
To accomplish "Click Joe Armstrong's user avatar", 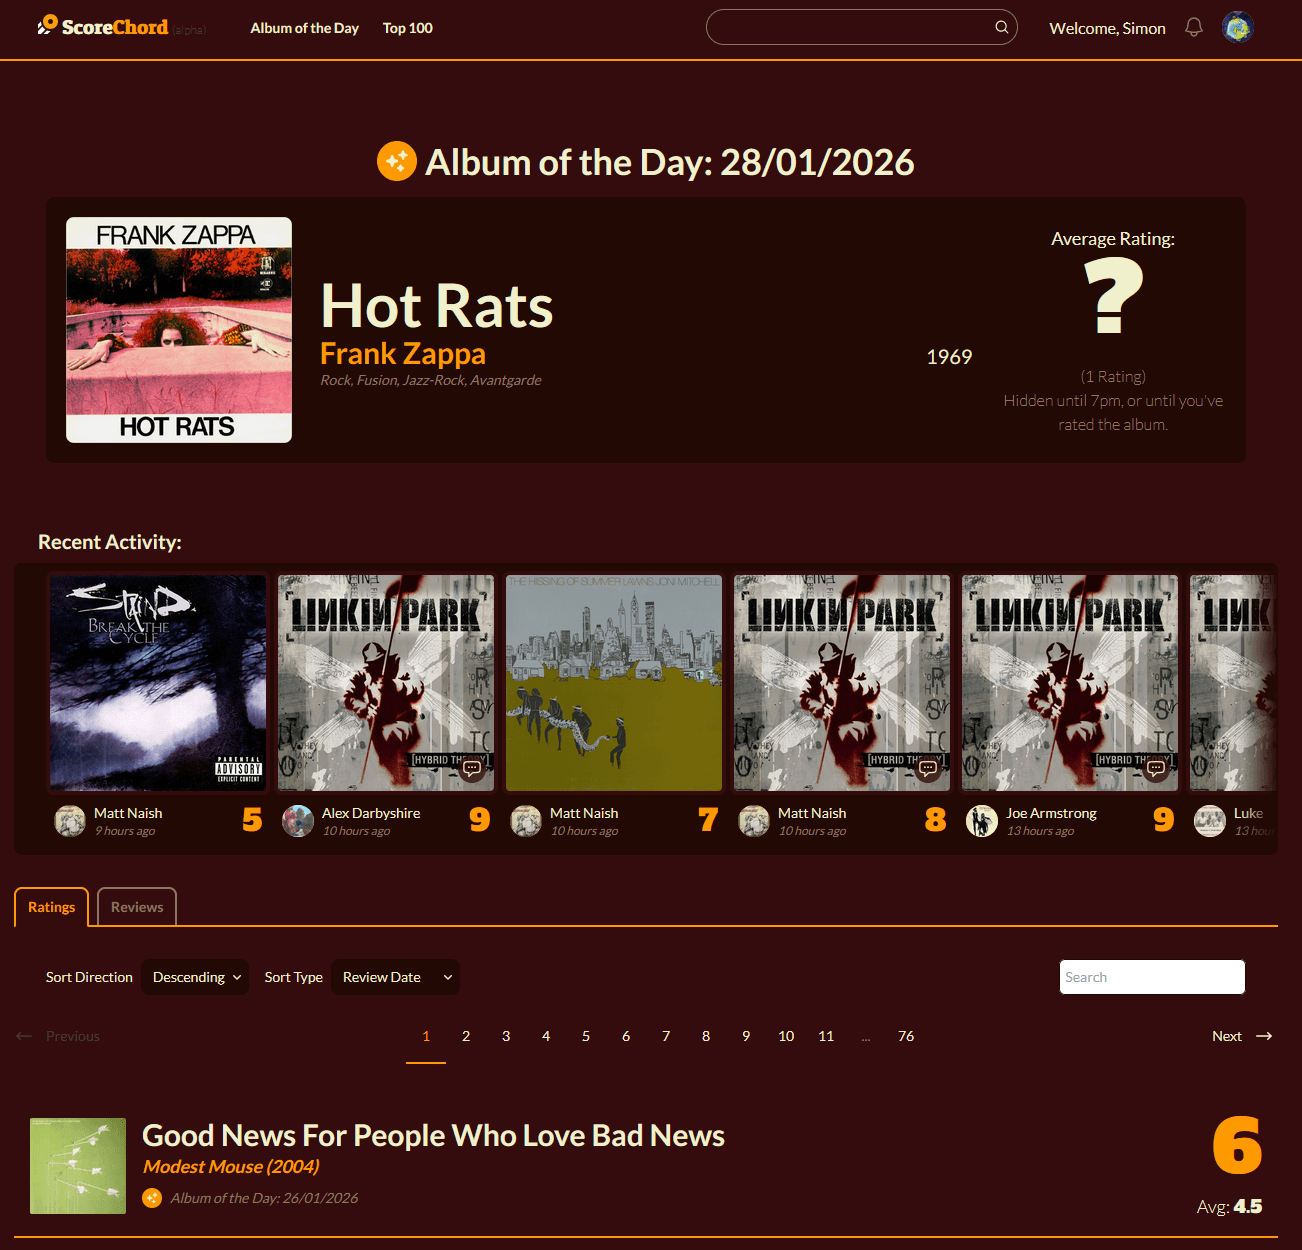I will [982, 821].
